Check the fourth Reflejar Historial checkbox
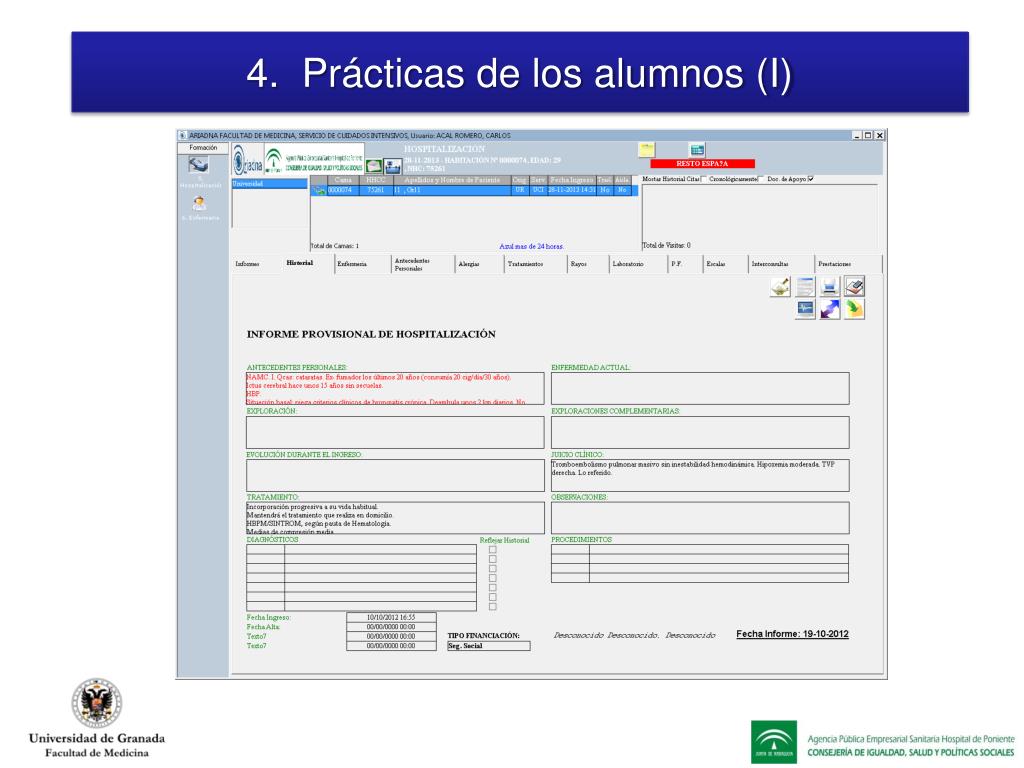The width and height of the screenshot is (1024, 768). click(x=492, y=578)
